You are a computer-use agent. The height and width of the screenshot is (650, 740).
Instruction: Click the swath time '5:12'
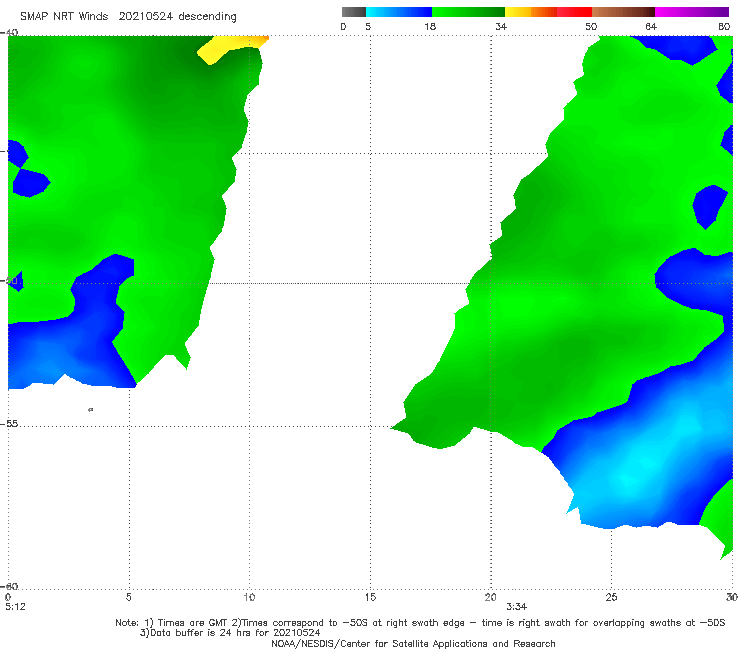[x=15, y=607]
